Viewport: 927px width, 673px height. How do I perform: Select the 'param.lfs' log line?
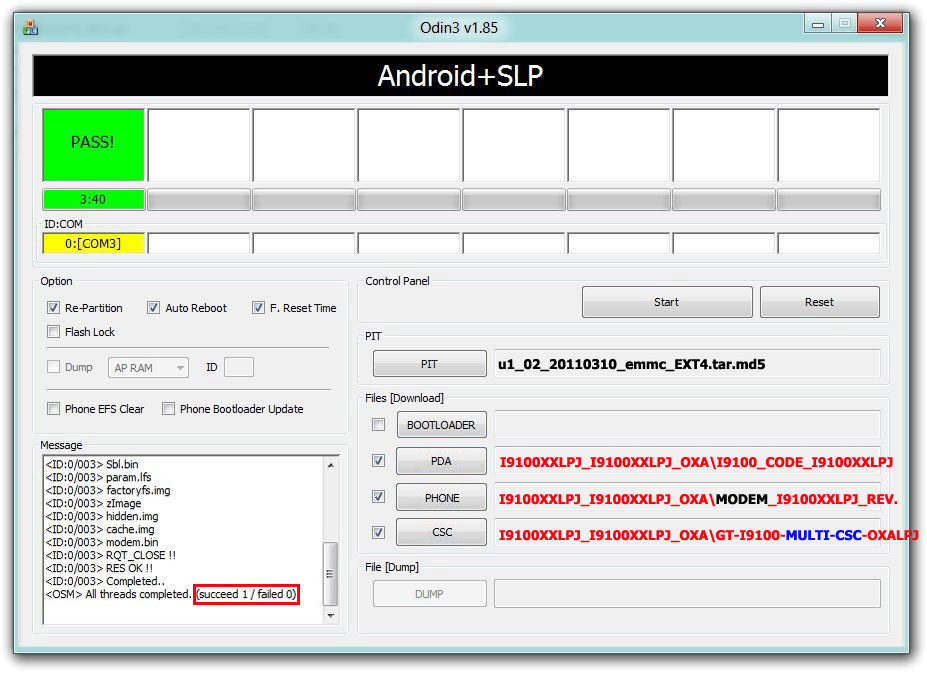point(99,477)
